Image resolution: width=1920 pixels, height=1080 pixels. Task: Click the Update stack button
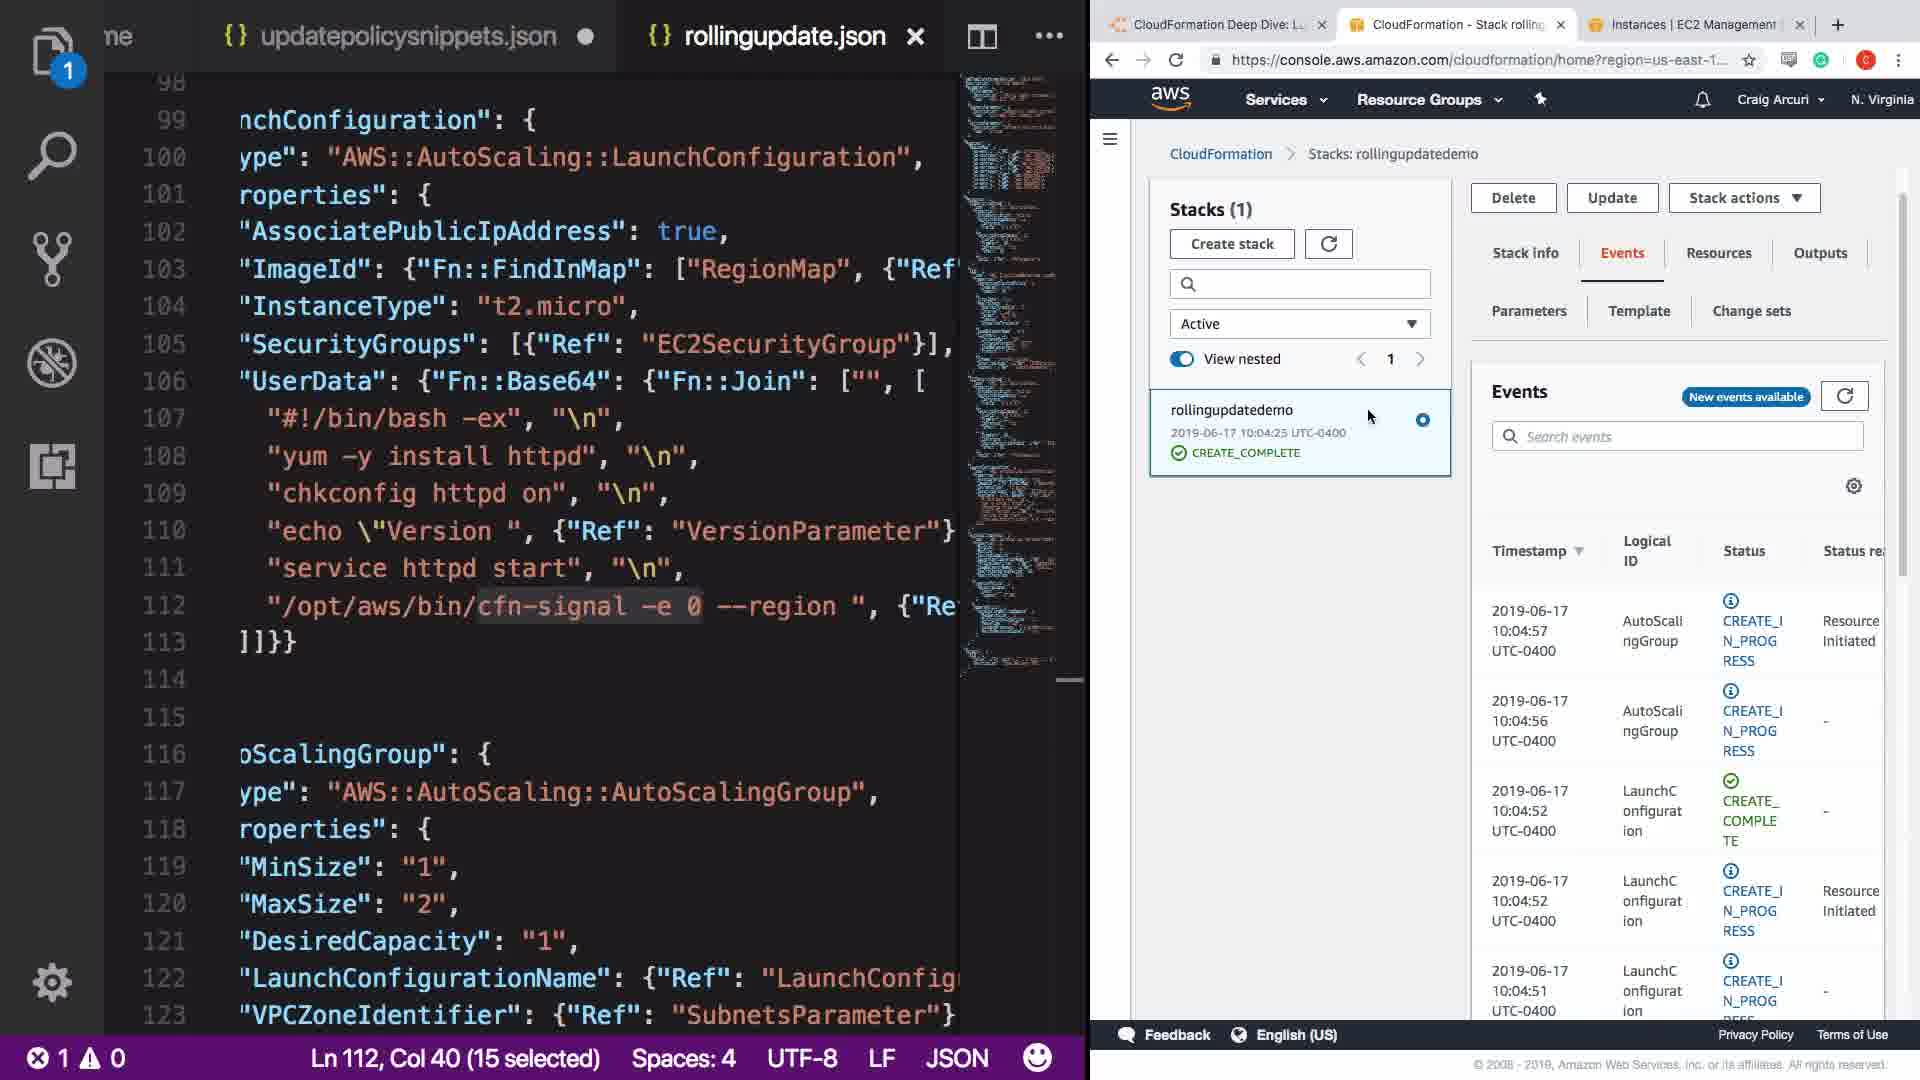click(1611, 198)
